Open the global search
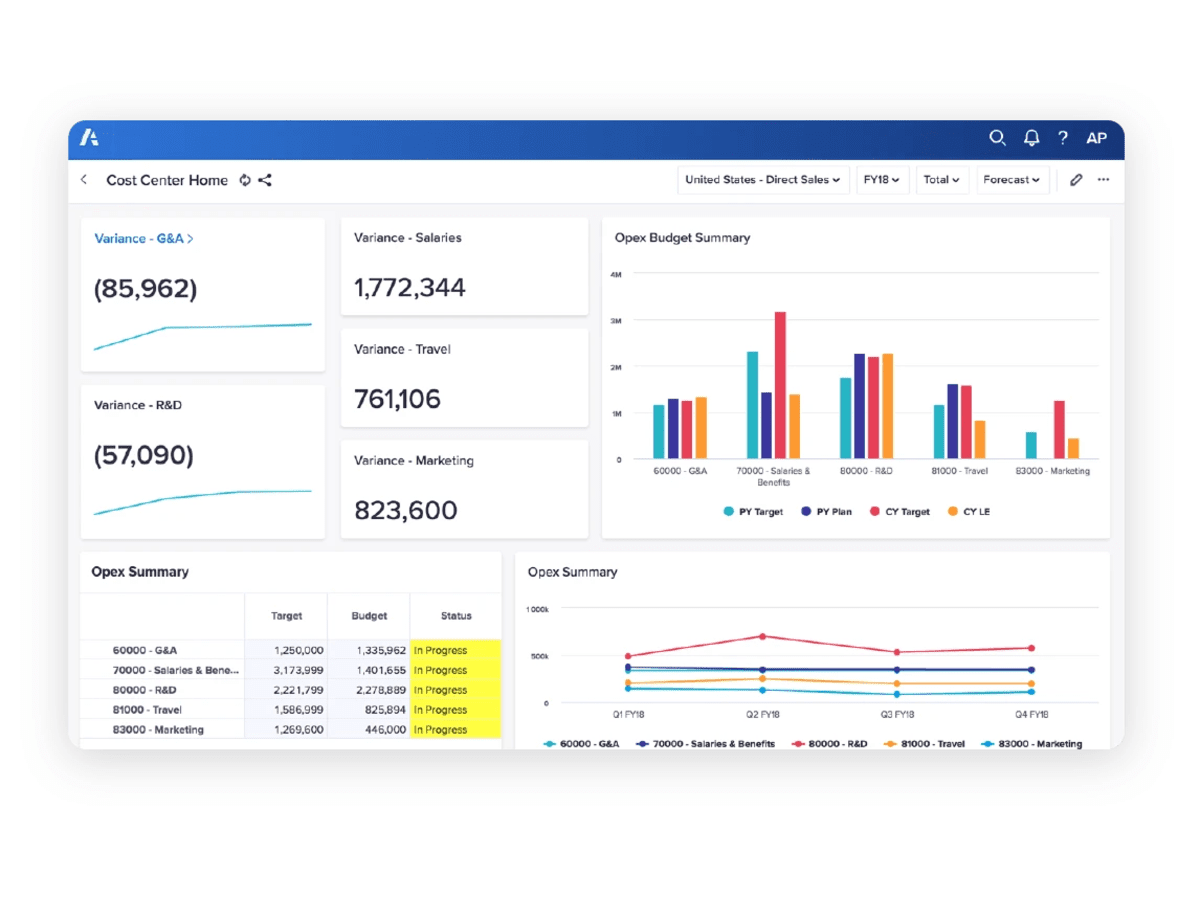 [997, 138]
